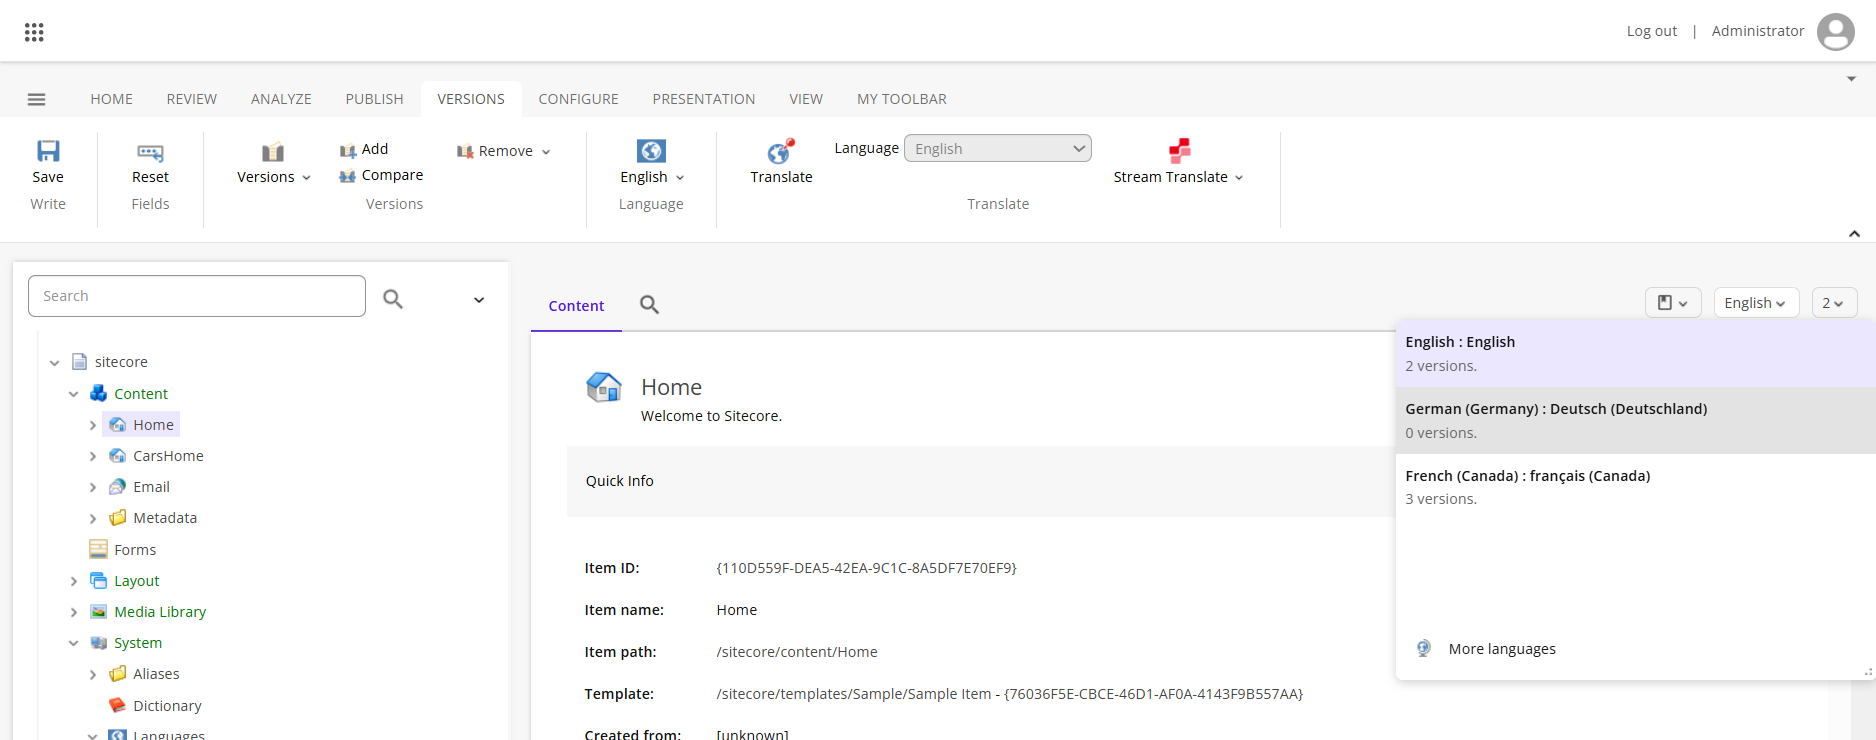The height and width of the screenshot is (740, 1876).
Task: Select the Content editor tab
Action: 576,306
